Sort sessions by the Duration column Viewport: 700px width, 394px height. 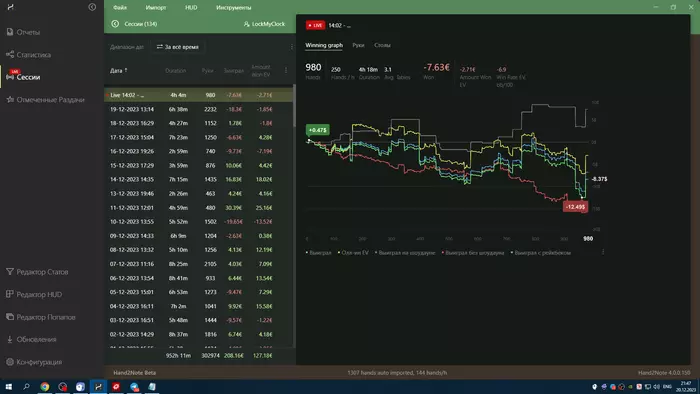[175, 71]
